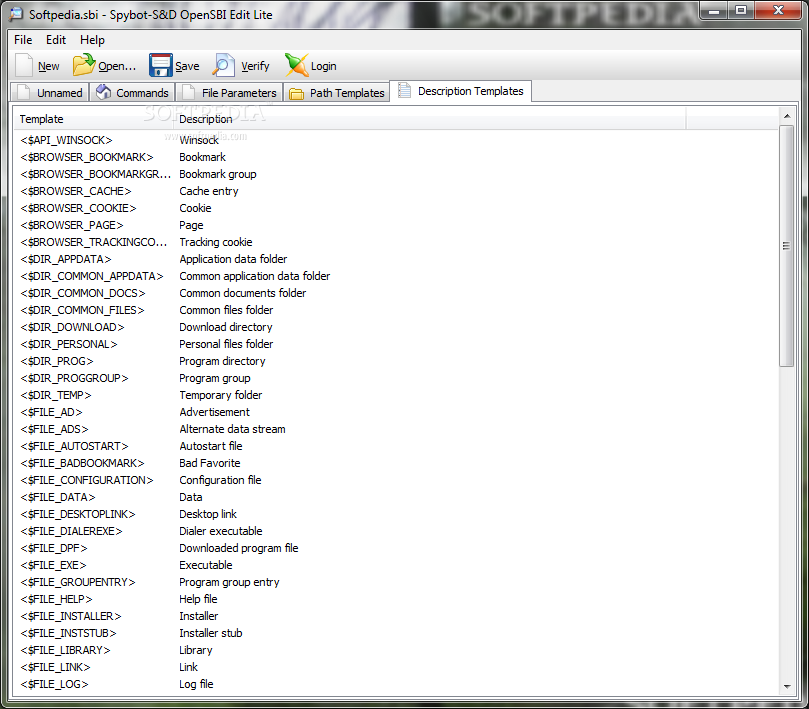This screenshot has height=709, width=809.
Task: Select the <$FILE_BADBOOKMARK> template
Action: click(x=82, y=463)
